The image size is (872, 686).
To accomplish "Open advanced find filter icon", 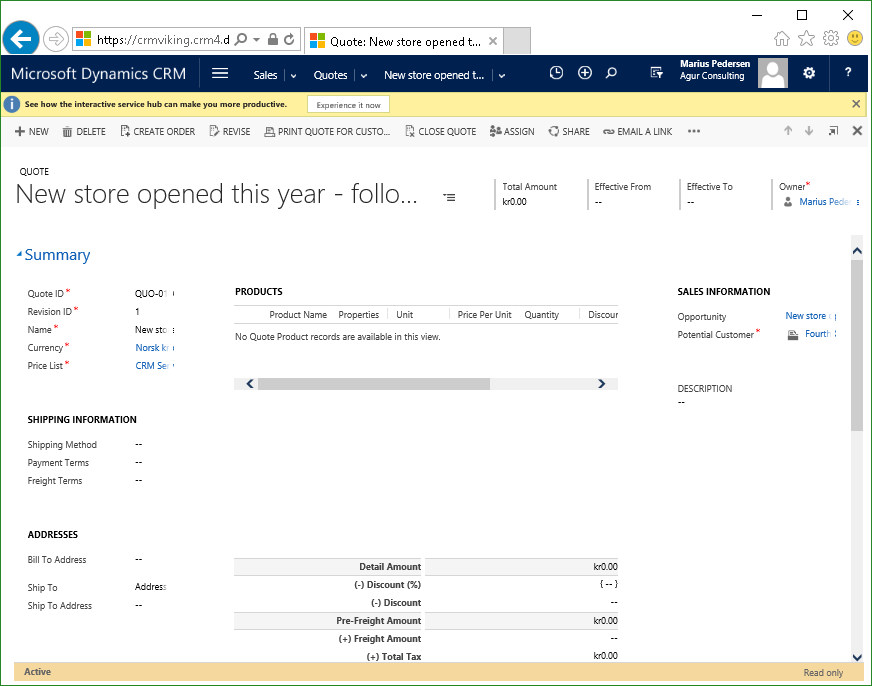I will (x=656, y=73).
